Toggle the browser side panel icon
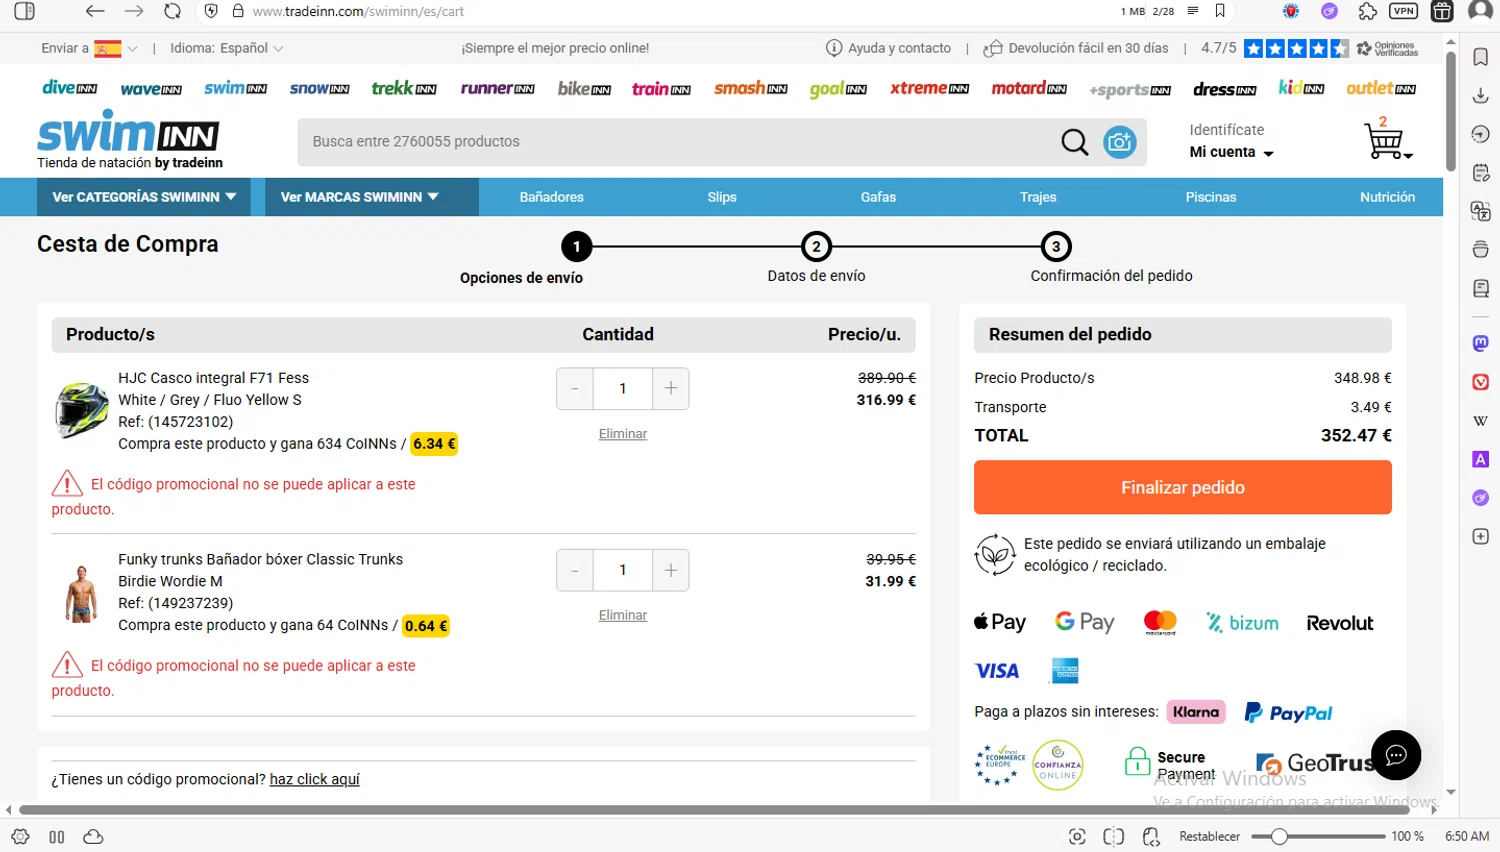Viewport: 1500px width, 852px height. pyautogui.click(x=25, y=11)
